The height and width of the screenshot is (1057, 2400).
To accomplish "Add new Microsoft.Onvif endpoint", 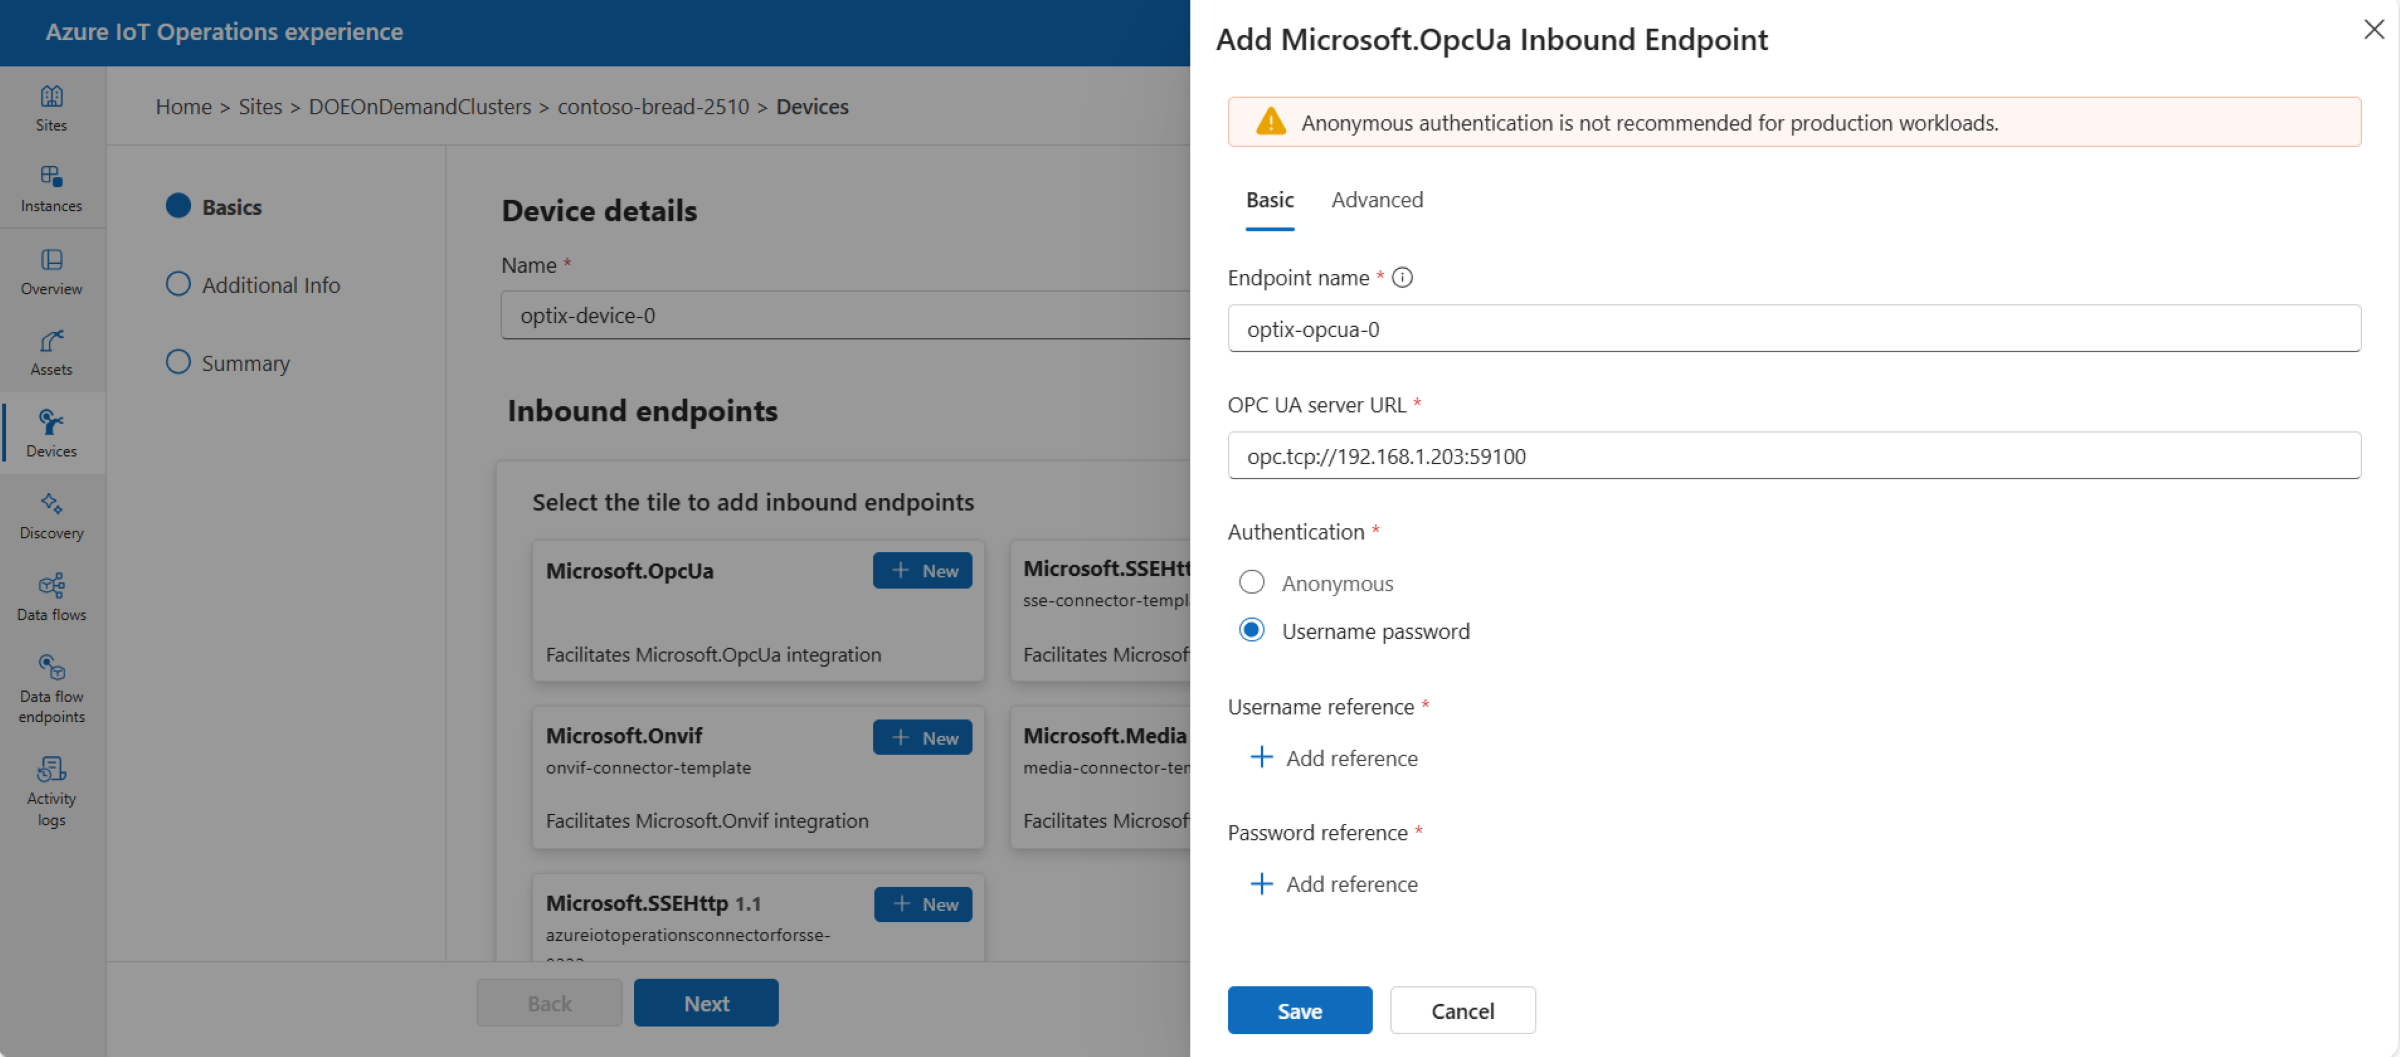I will click(922, 737).
